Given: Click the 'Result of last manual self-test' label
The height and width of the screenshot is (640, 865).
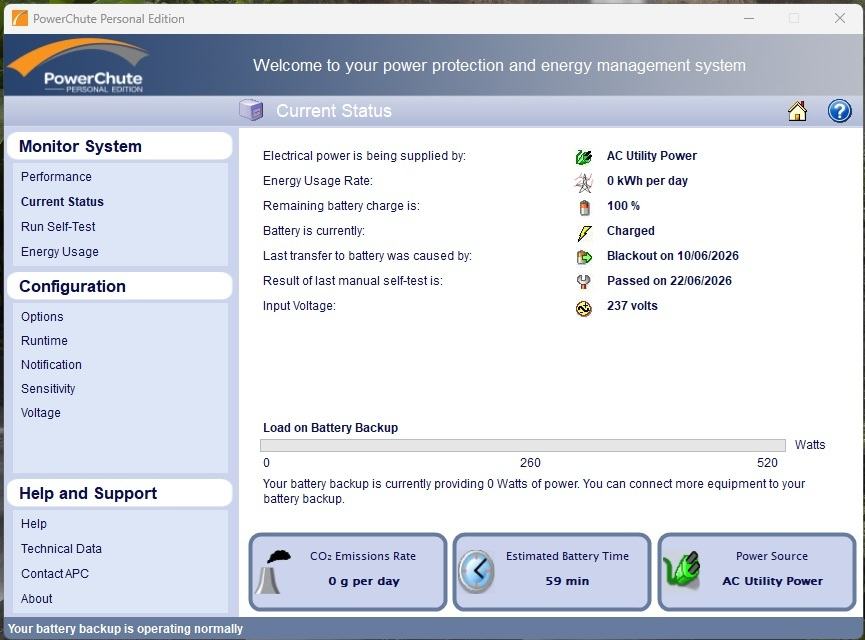Looking at the screenshot, I should click(x=353, y=281).
